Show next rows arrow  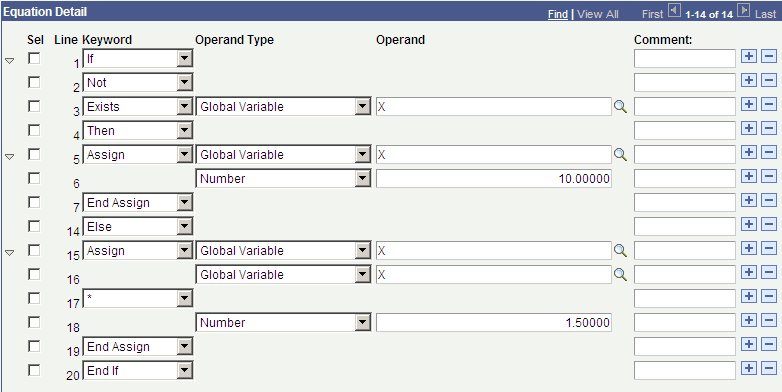point(744,10)
